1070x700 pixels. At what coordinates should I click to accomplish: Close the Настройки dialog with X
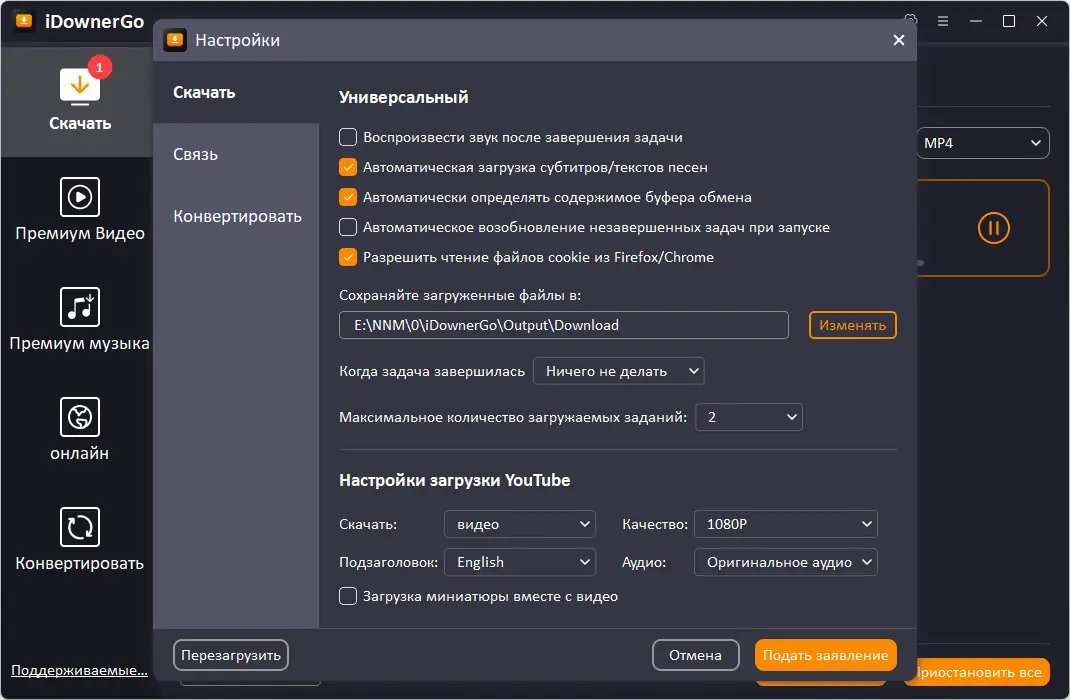coord(898,40)
